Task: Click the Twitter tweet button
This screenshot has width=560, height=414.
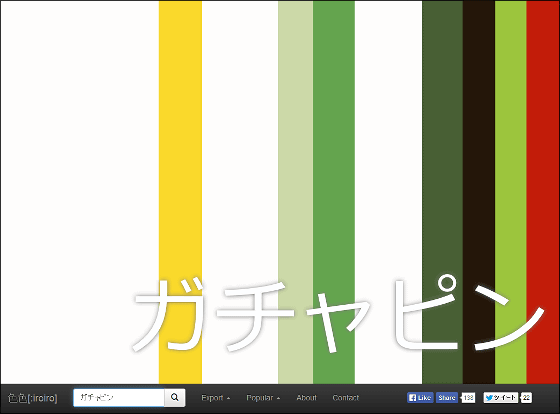Action: click(501, 398)
